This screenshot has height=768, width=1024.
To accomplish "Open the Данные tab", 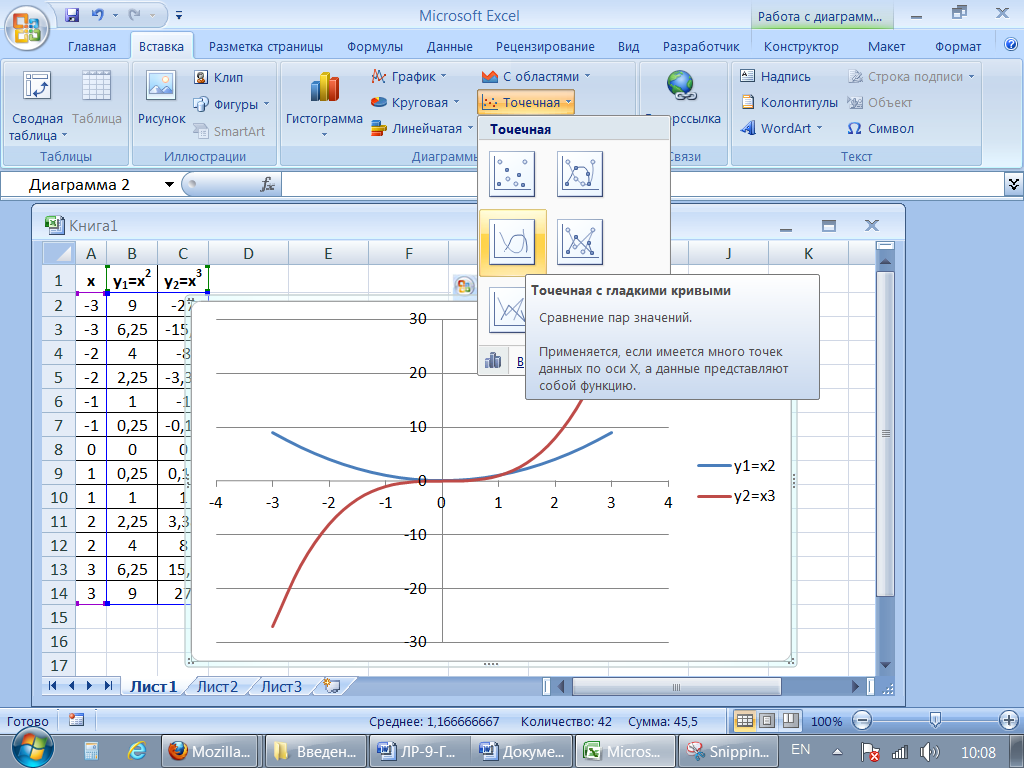I will [x=449, y=46].
